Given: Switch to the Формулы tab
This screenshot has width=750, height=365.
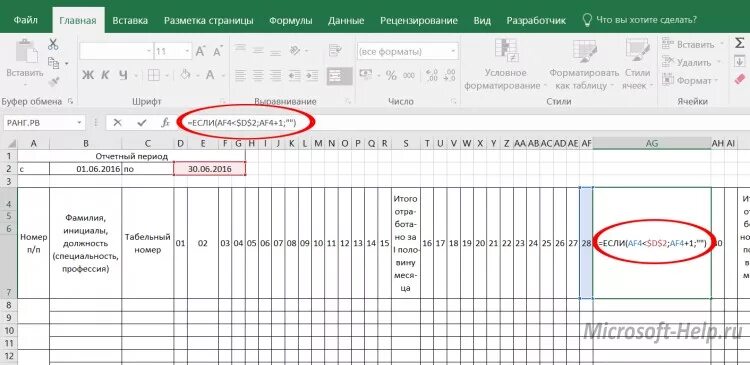Looking at the screenshot, I should coord(290,21).
